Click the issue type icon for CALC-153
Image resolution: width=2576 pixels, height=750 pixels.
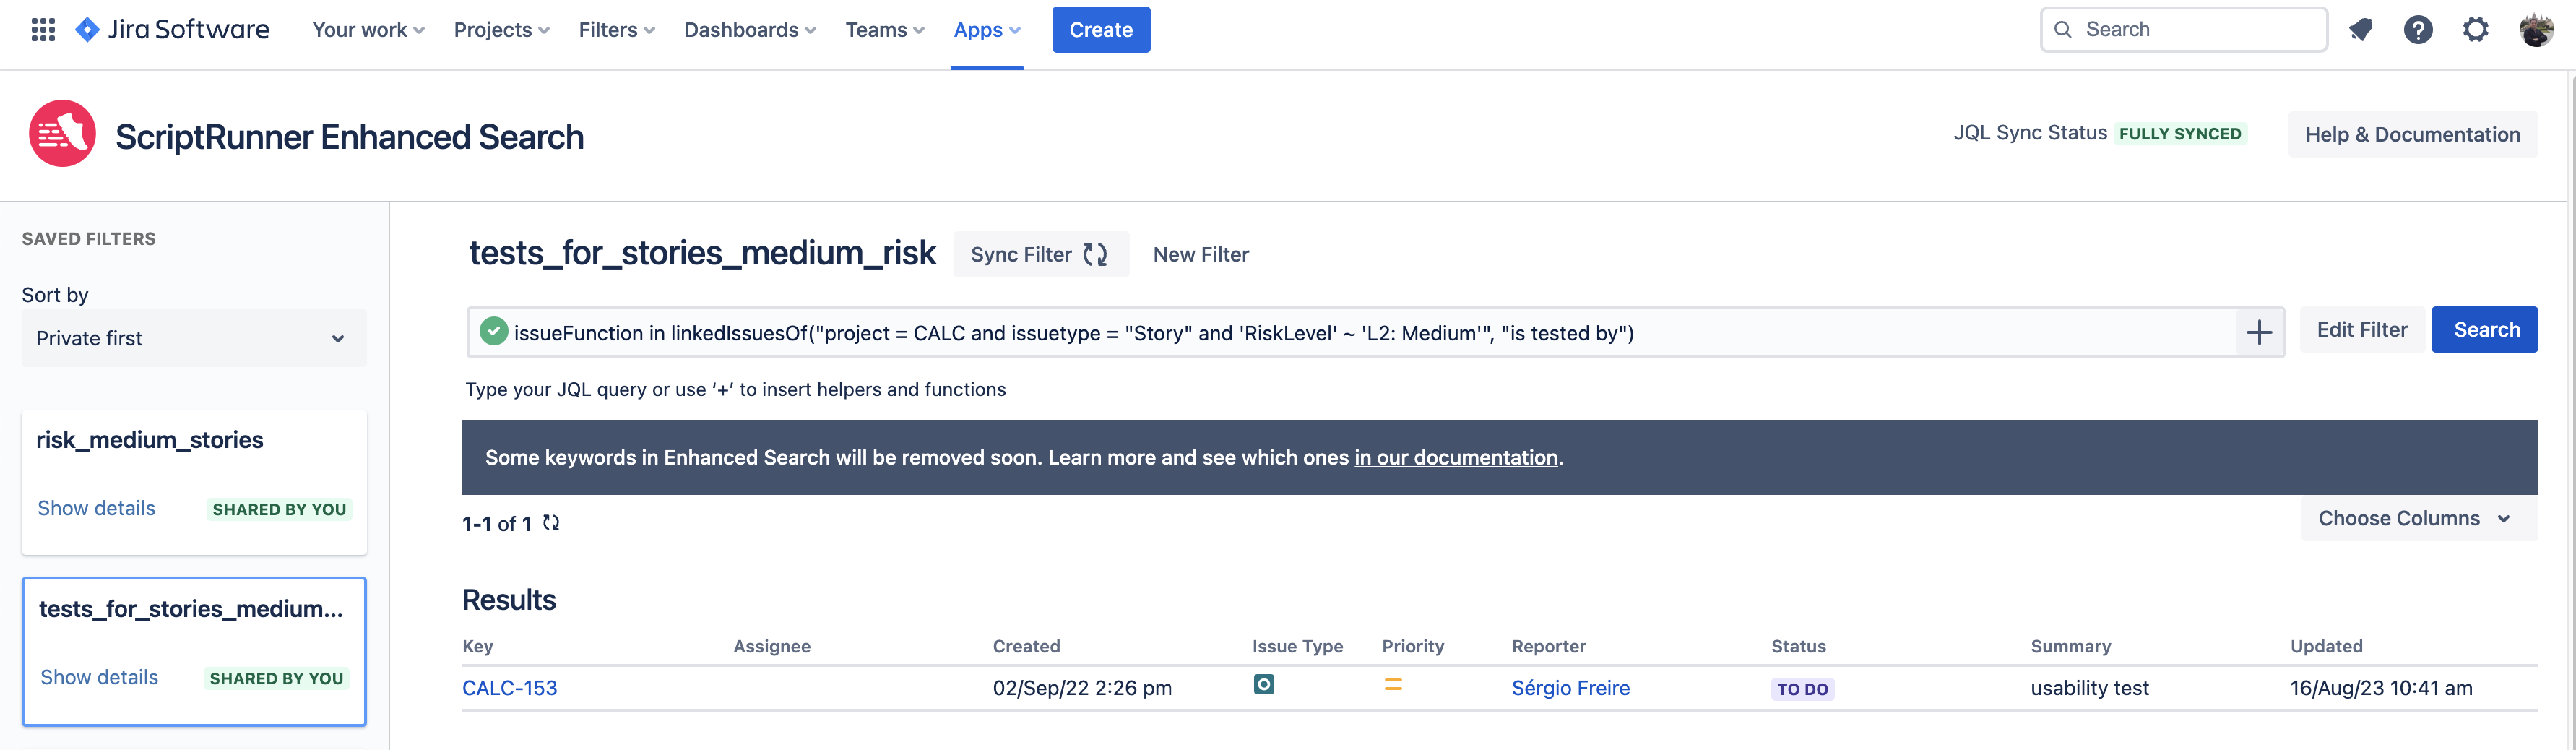click(1264, 685)
